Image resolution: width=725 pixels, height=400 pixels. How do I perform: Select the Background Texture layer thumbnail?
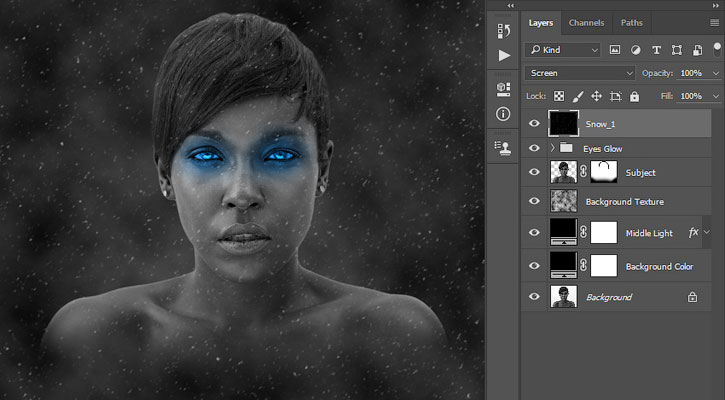pos(564,201)
